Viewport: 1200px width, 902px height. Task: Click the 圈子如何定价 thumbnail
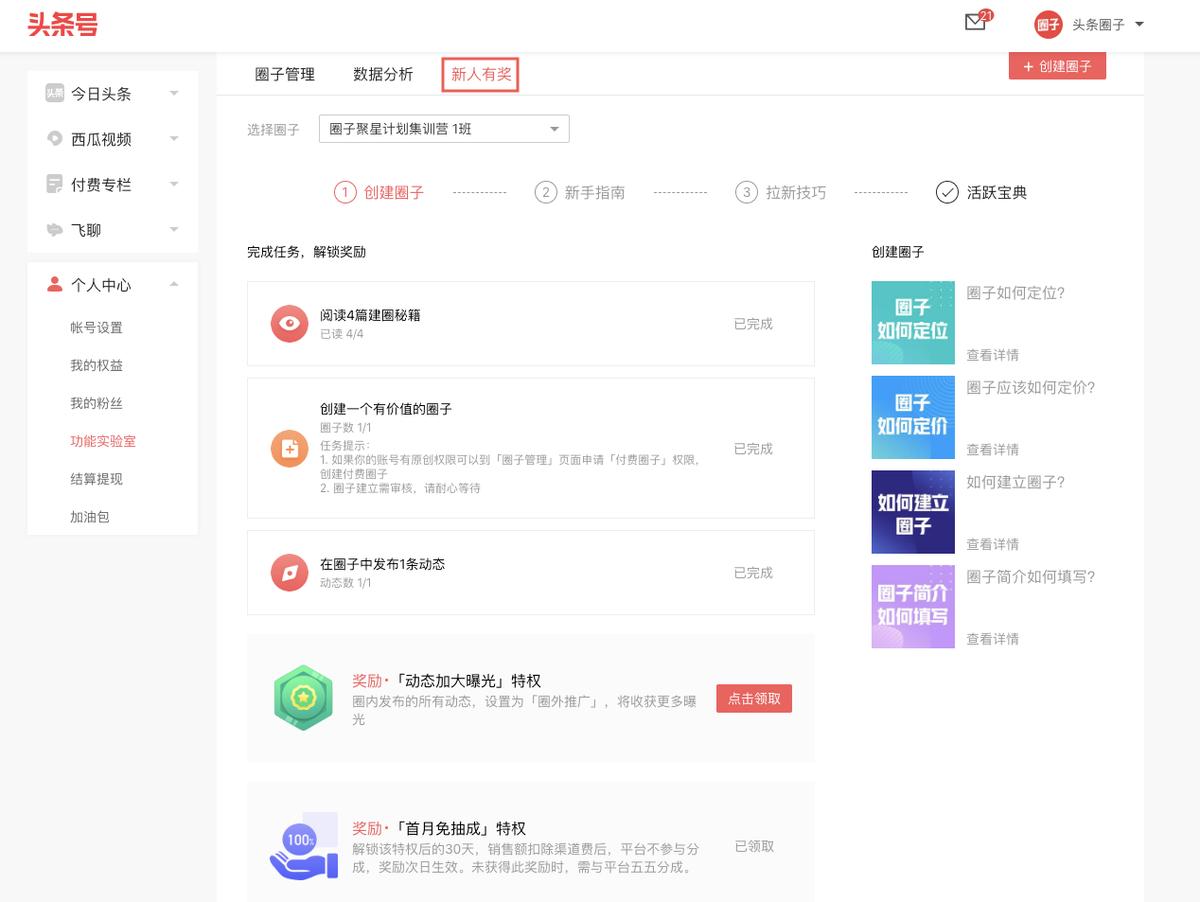[912, 417]
